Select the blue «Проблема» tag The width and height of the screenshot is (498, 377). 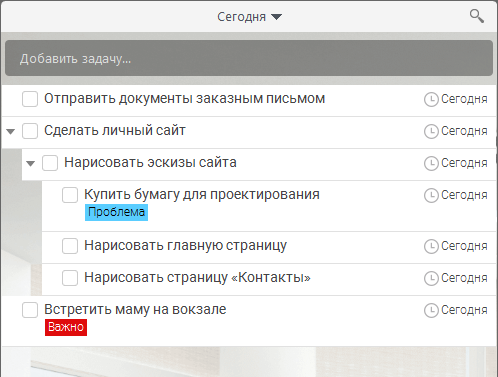(116, 212)
